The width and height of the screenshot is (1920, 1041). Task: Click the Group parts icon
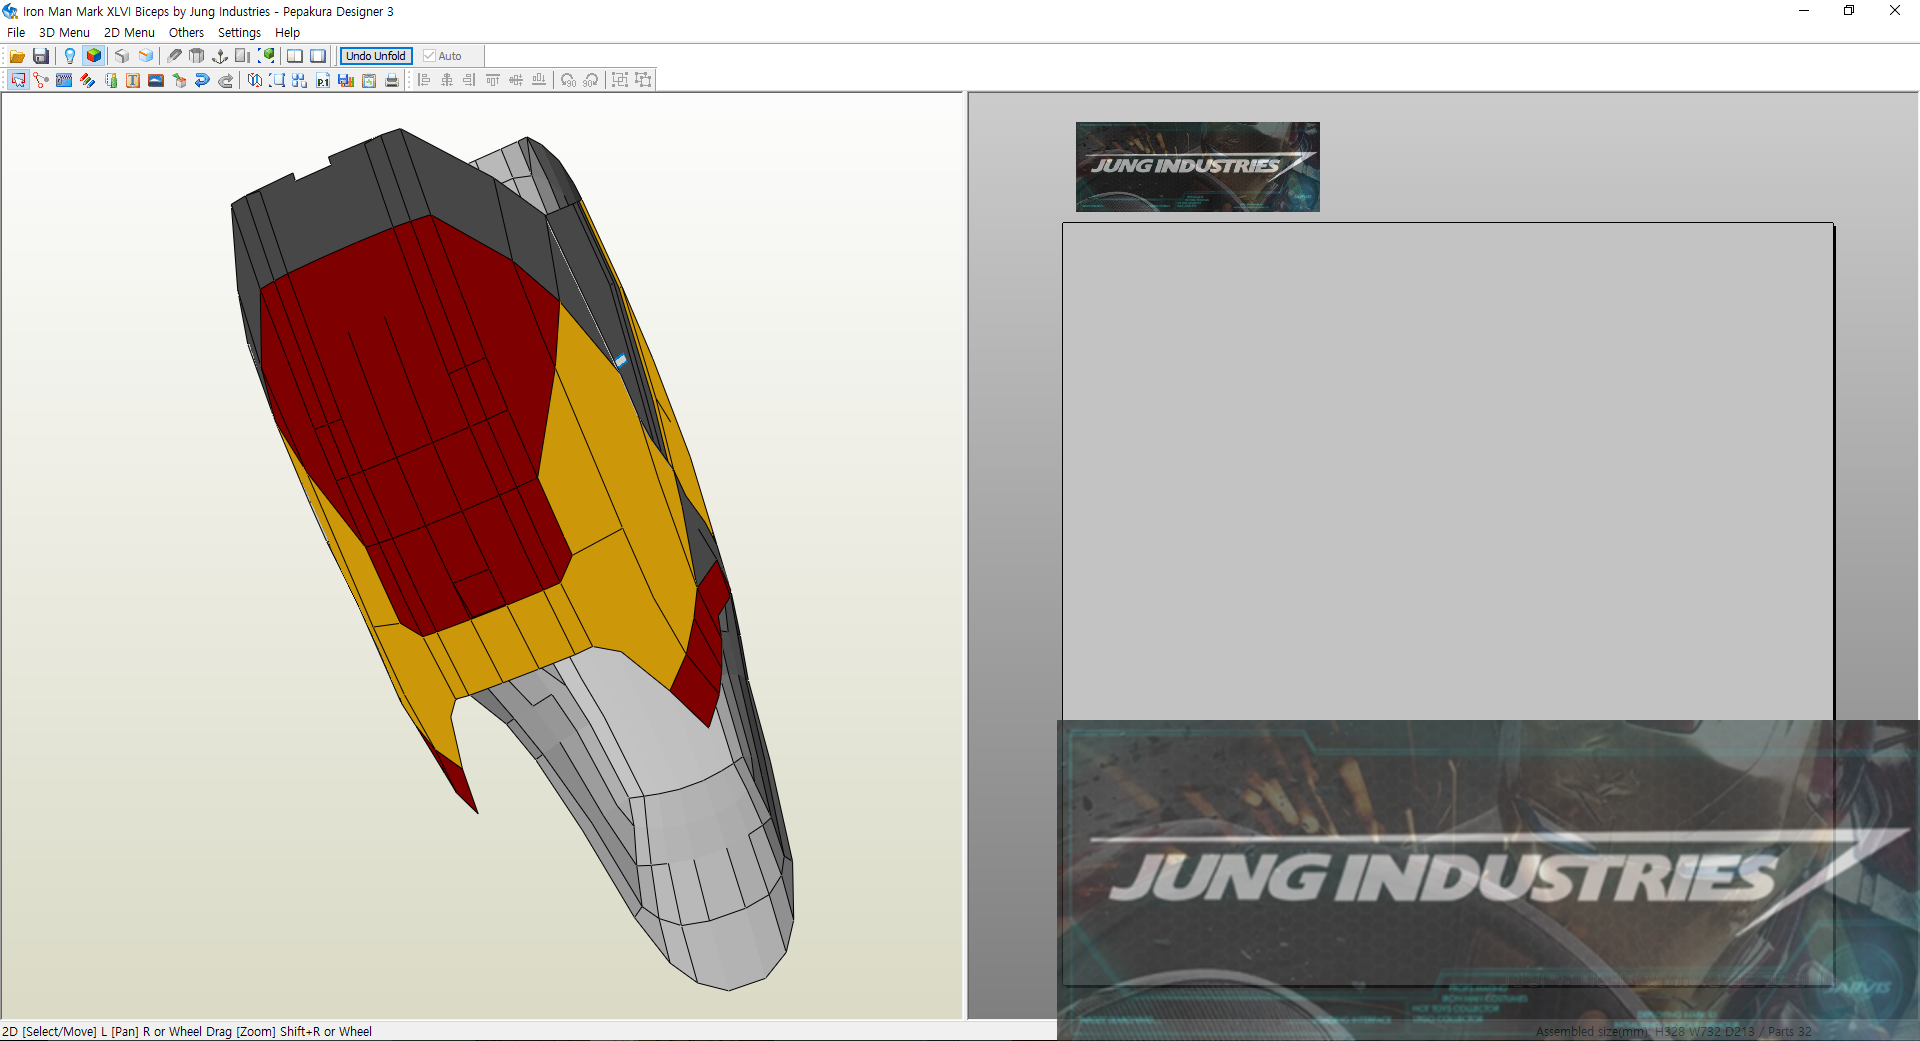click(620, 80)
